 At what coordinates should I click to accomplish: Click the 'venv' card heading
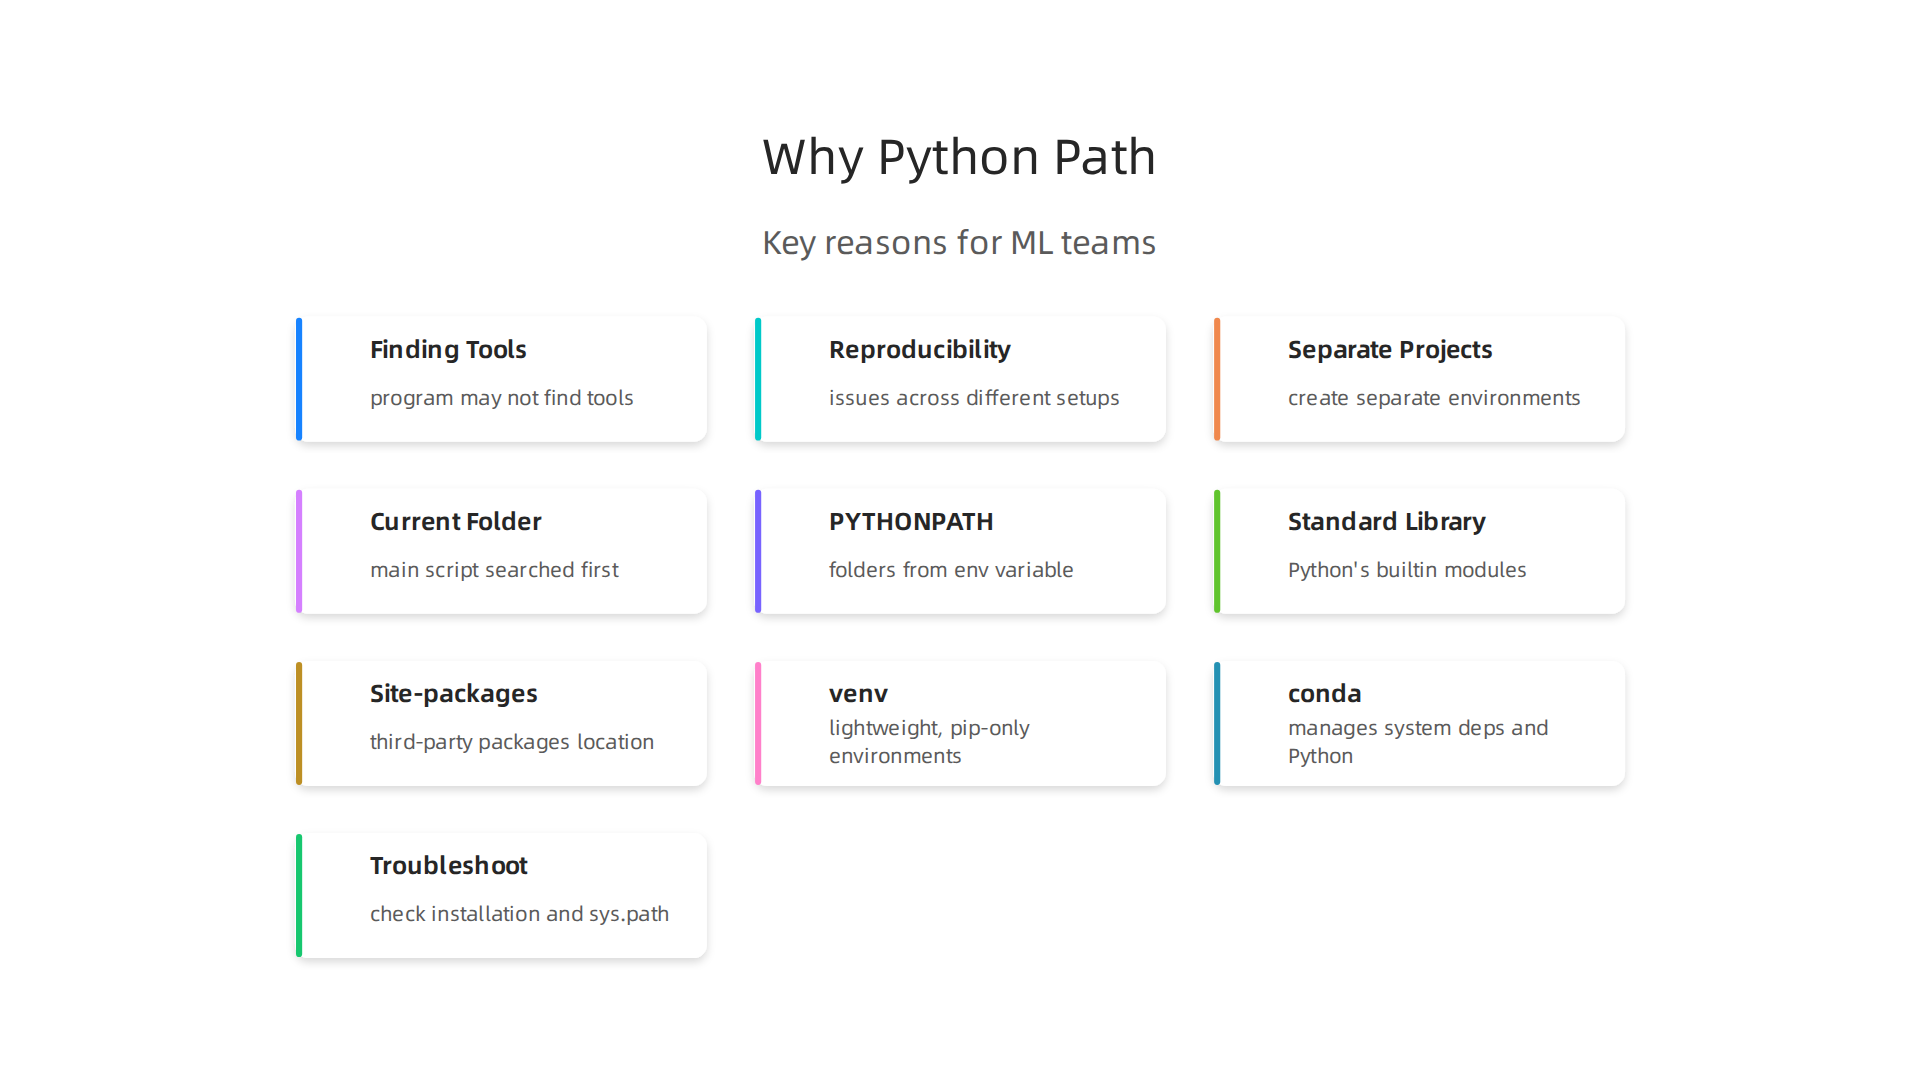[x=858, y=694]
